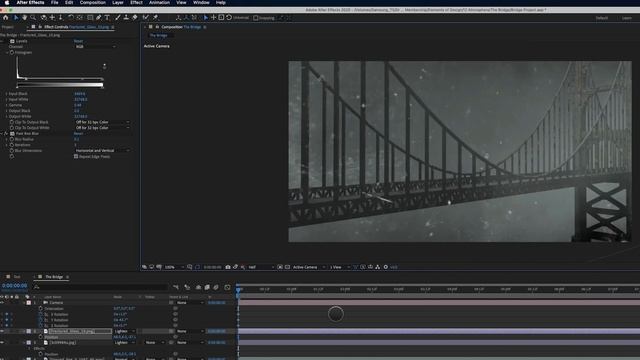
Task: Open the viewer magnification 100% dropdown
Action: [x=174, y=267]
